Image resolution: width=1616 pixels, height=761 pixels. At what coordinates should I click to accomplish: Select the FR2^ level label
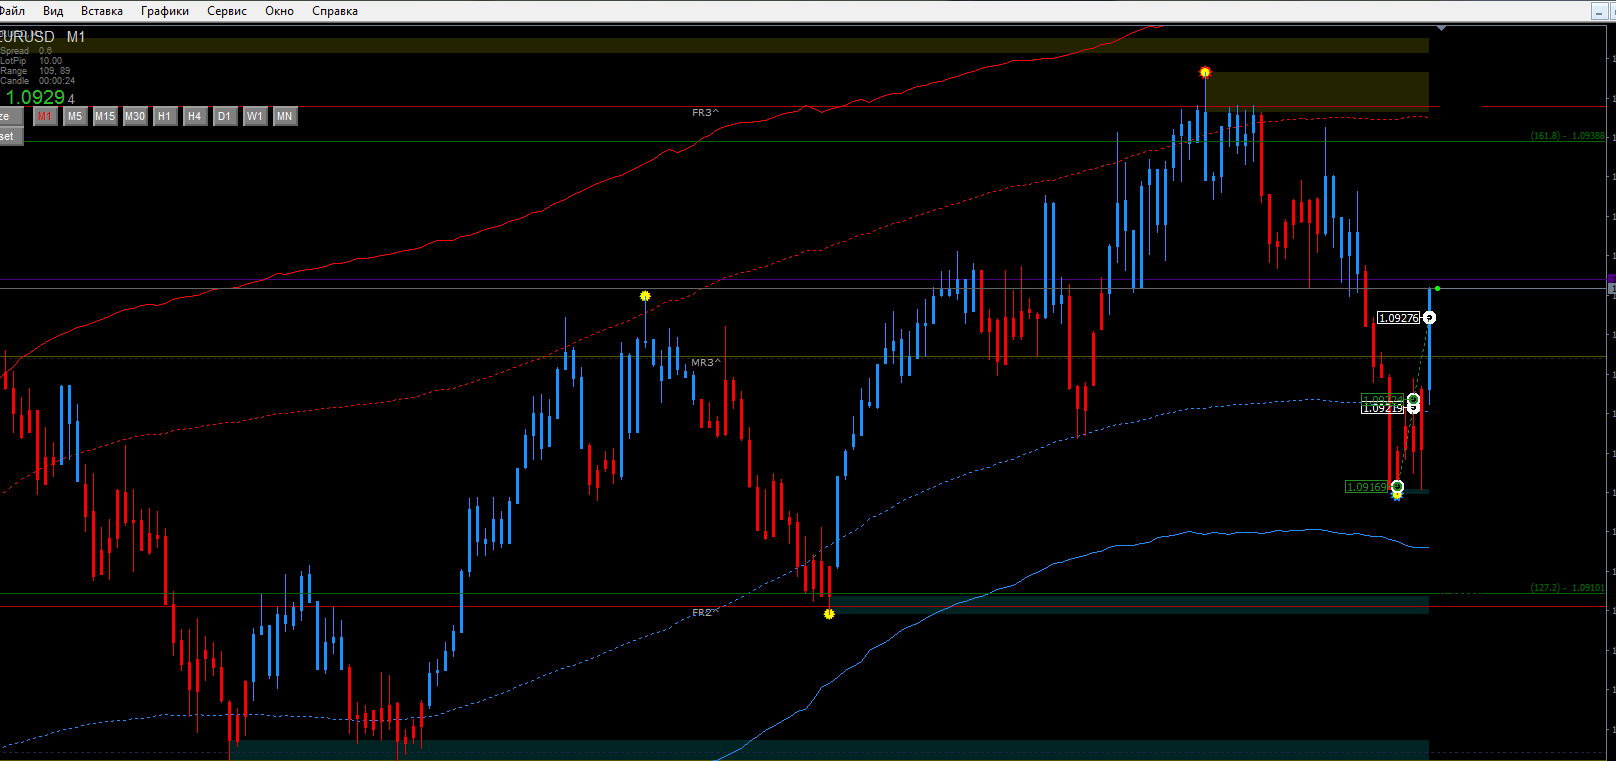pyautogui.click(x=705, y=612)
